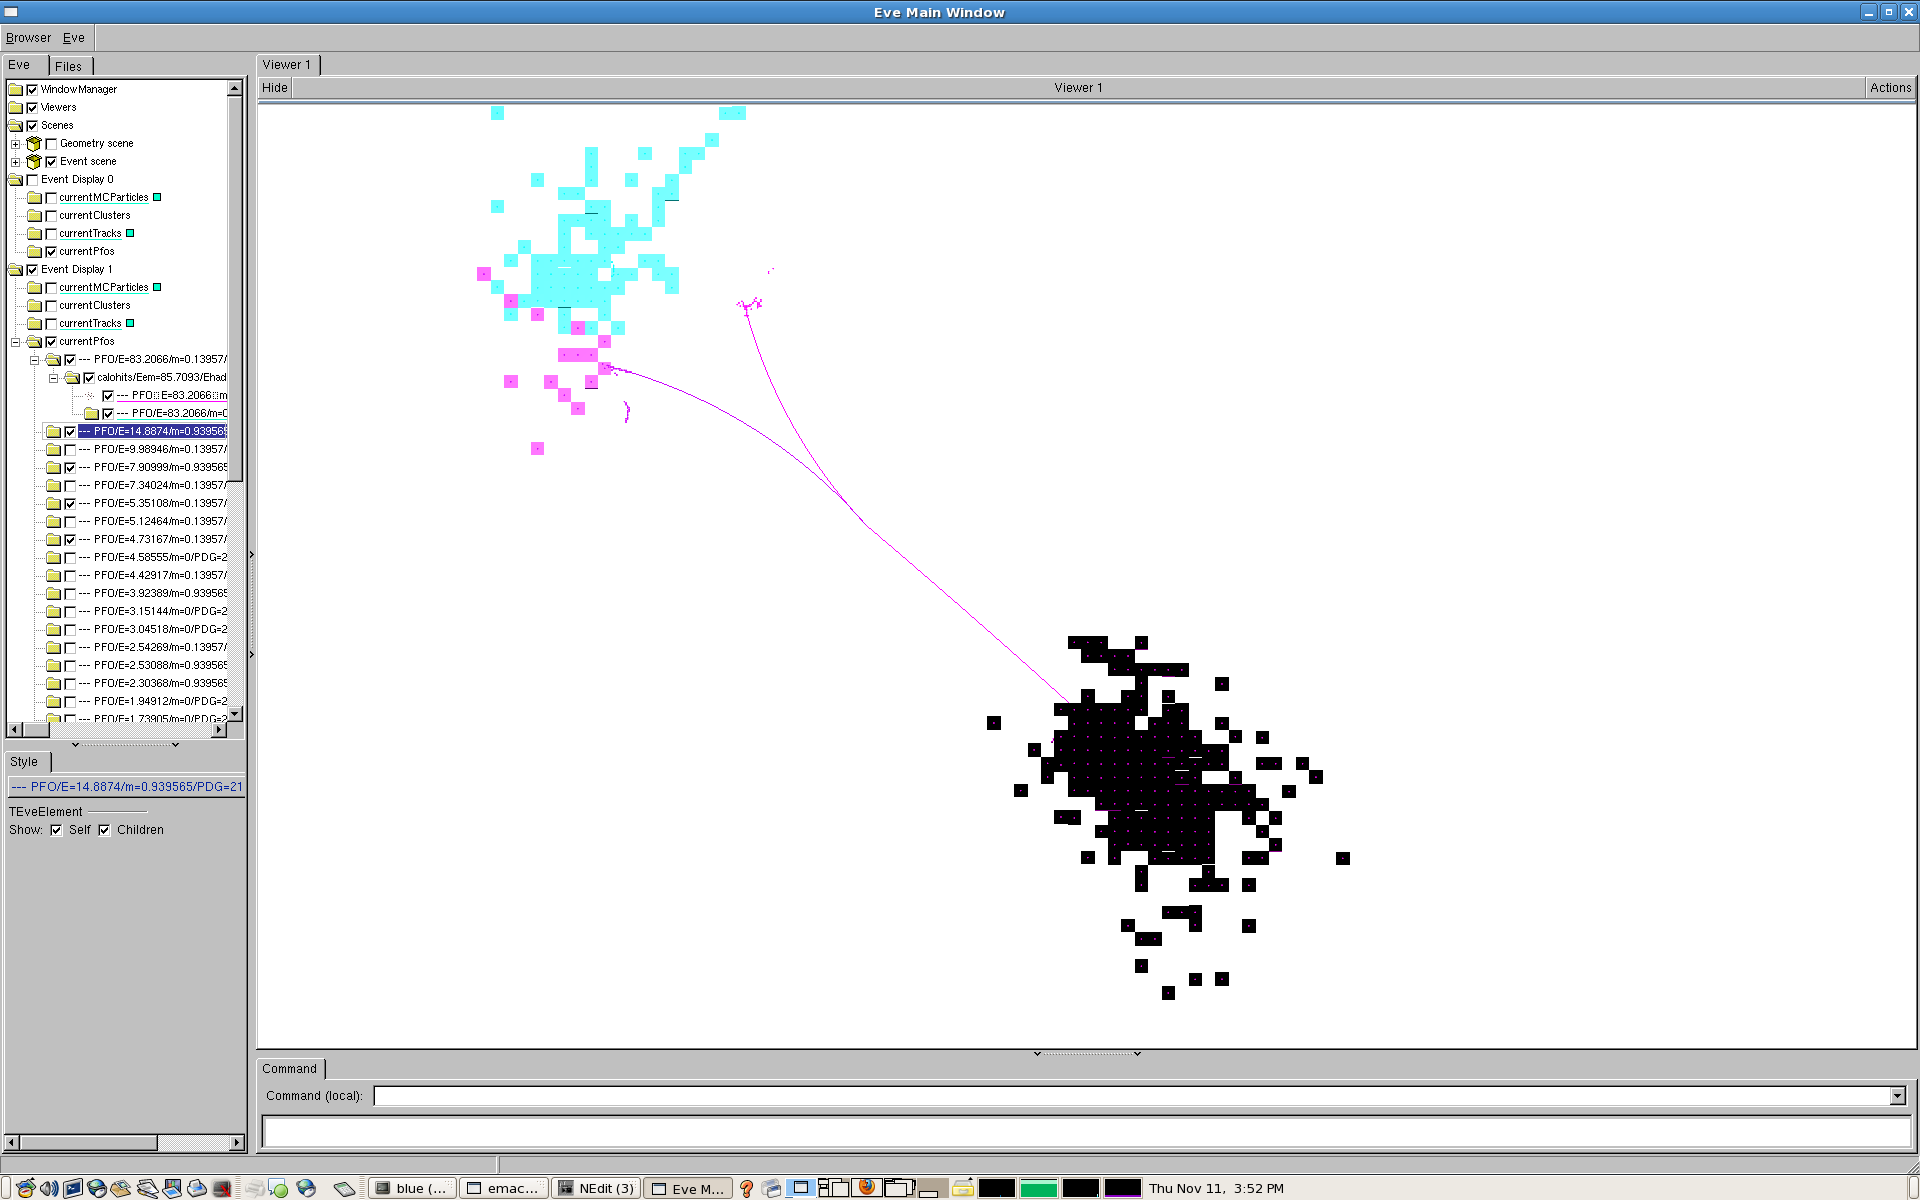1920x1200 pixels.
Task: Enable the Geometry scene checkbox
Action: 51,144
